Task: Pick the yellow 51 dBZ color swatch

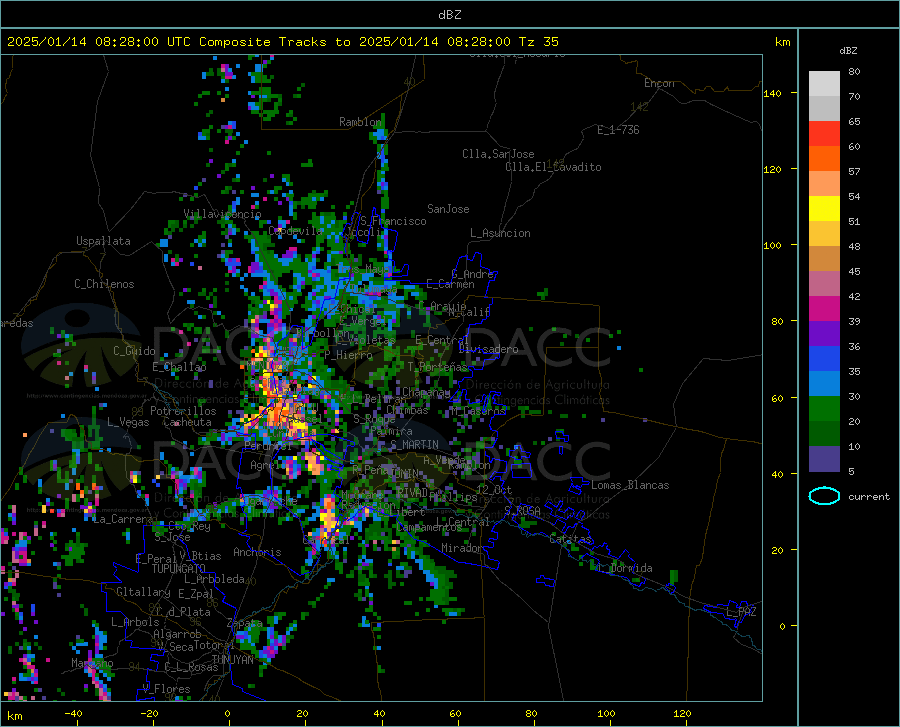Action: point(824,209)
